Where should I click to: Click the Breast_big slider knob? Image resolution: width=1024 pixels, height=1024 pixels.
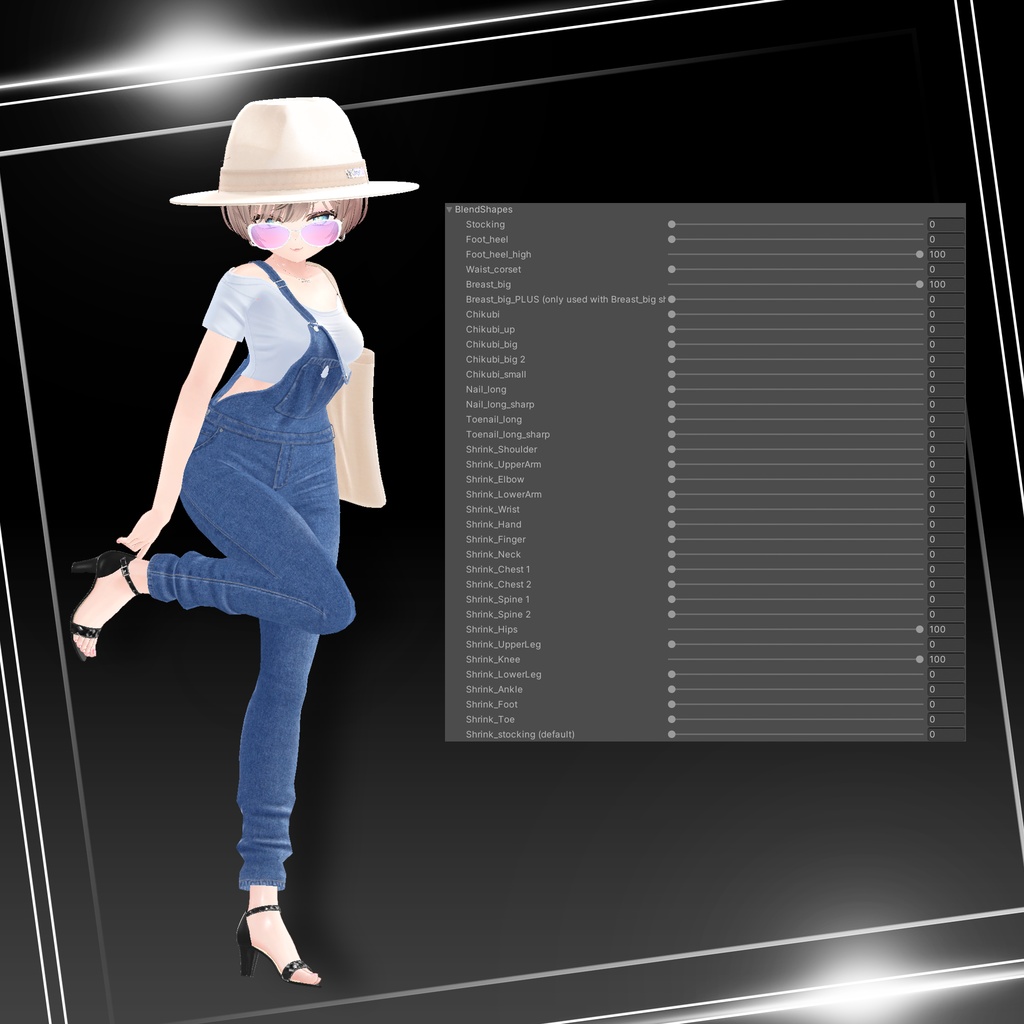918,284
